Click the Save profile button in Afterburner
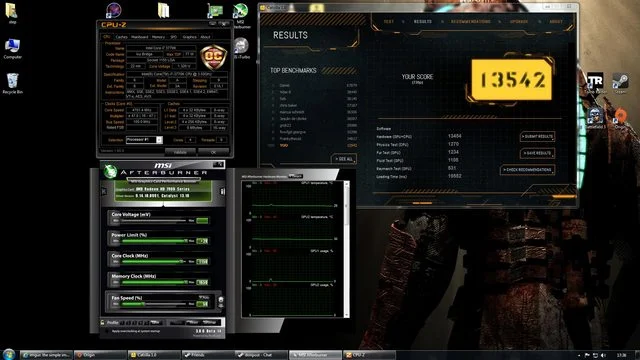This screenshot has width=640, height=360. click(x=155, y=322)
